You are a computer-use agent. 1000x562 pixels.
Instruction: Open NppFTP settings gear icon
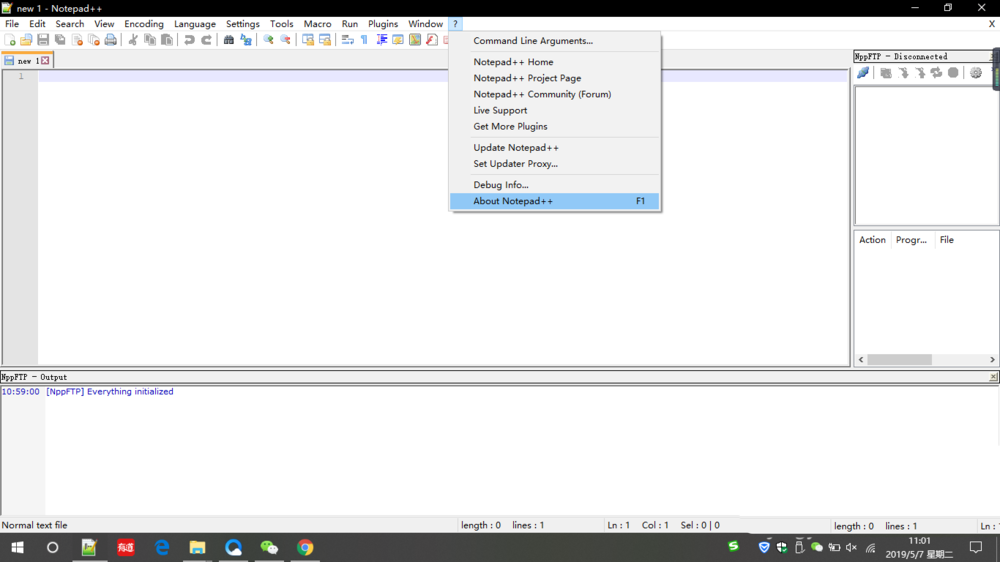[976, 73]
